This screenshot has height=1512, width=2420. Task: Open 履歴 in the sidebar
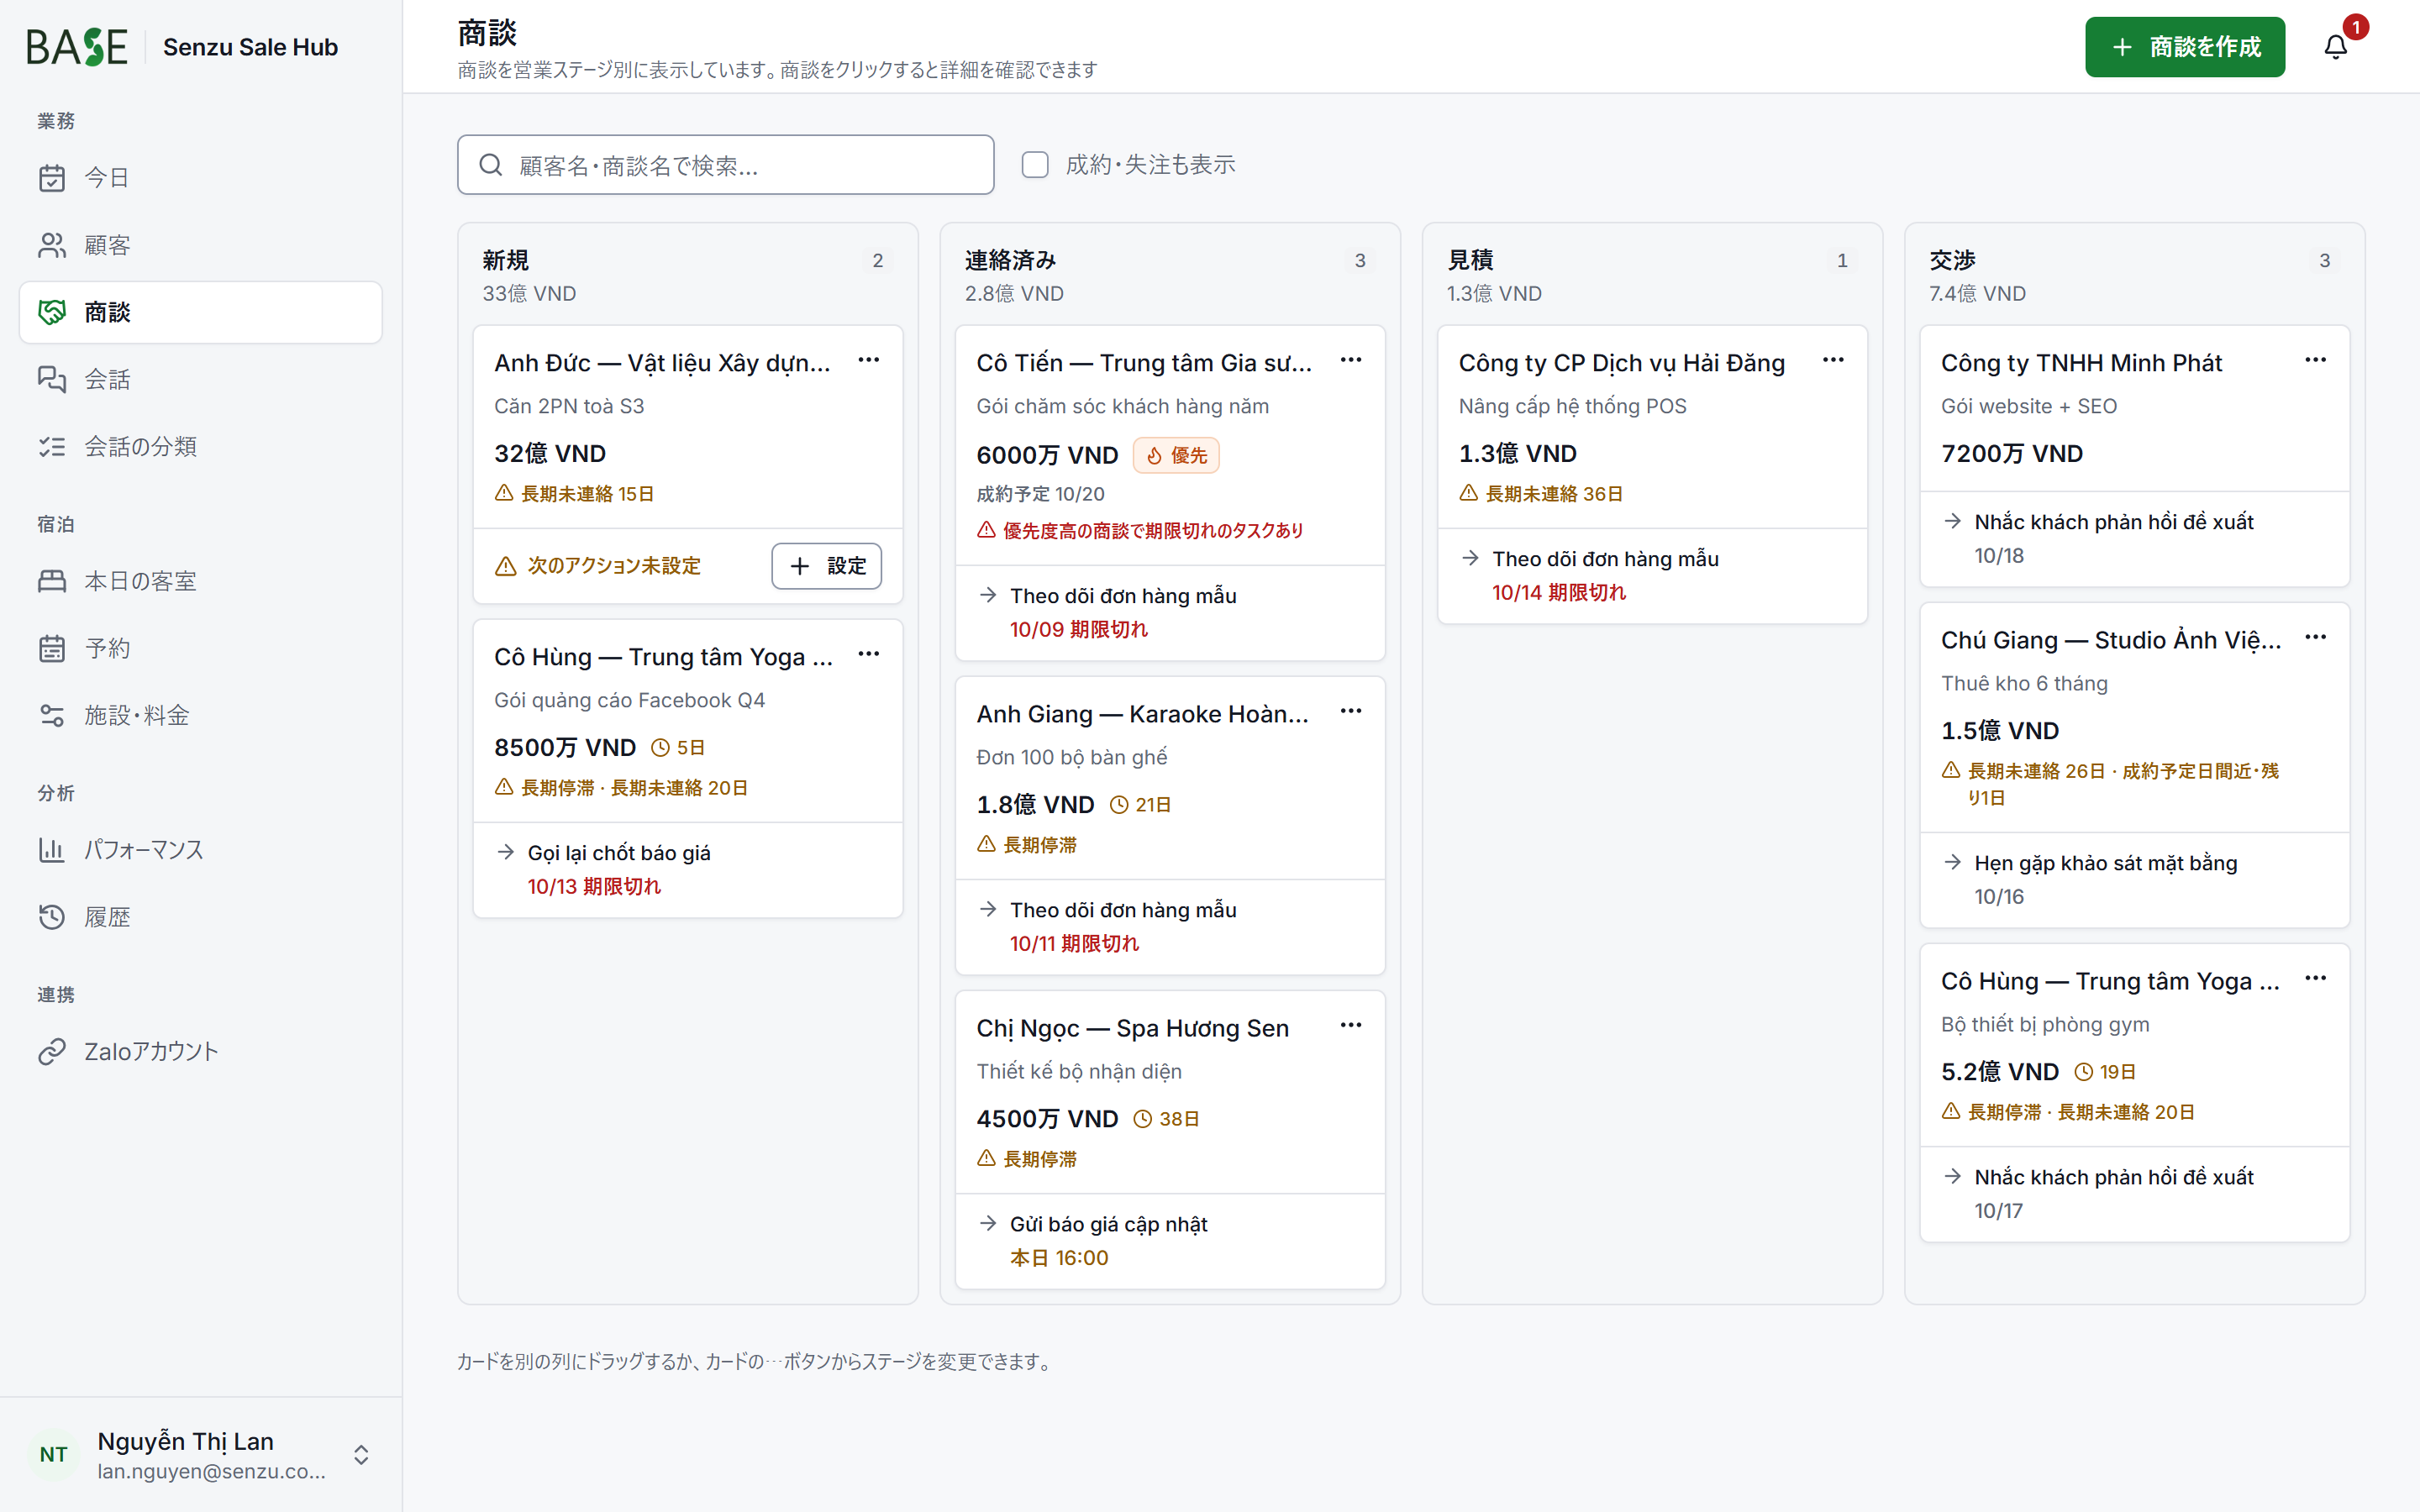[x=200, y=917]
